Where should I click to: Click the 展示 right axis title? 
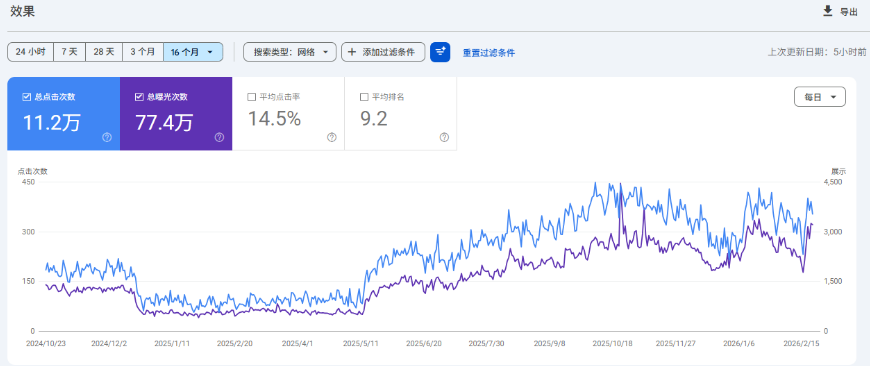pyautogui.click(x=838, y=171)
